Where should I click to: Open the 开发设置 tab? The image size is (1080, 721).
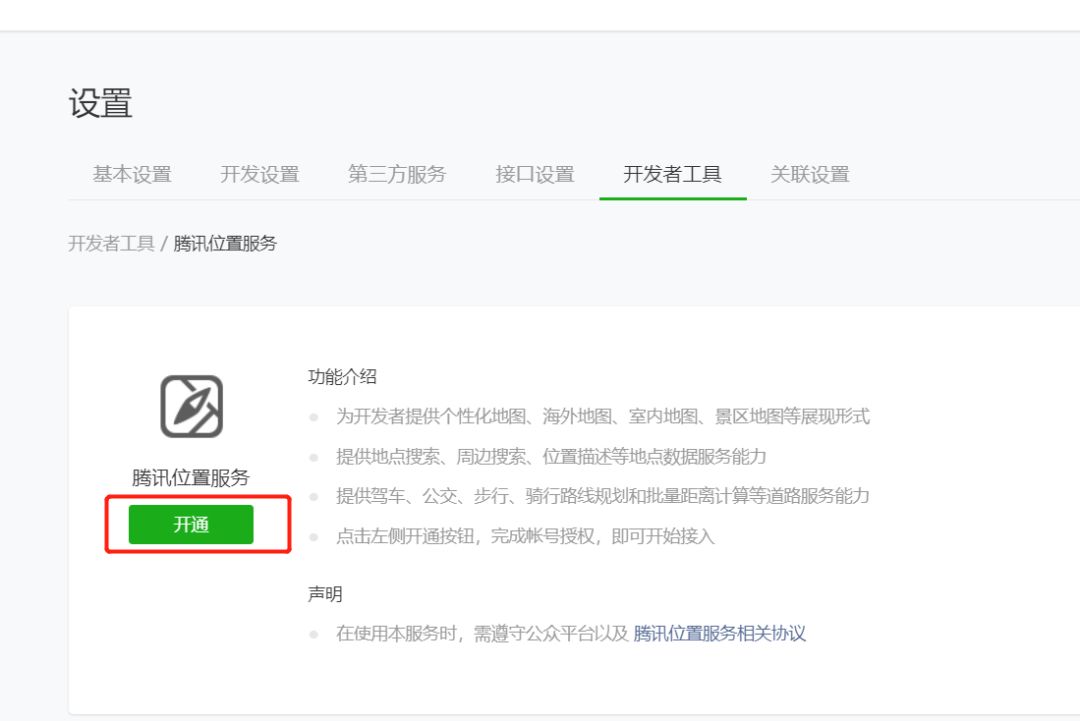260,174
